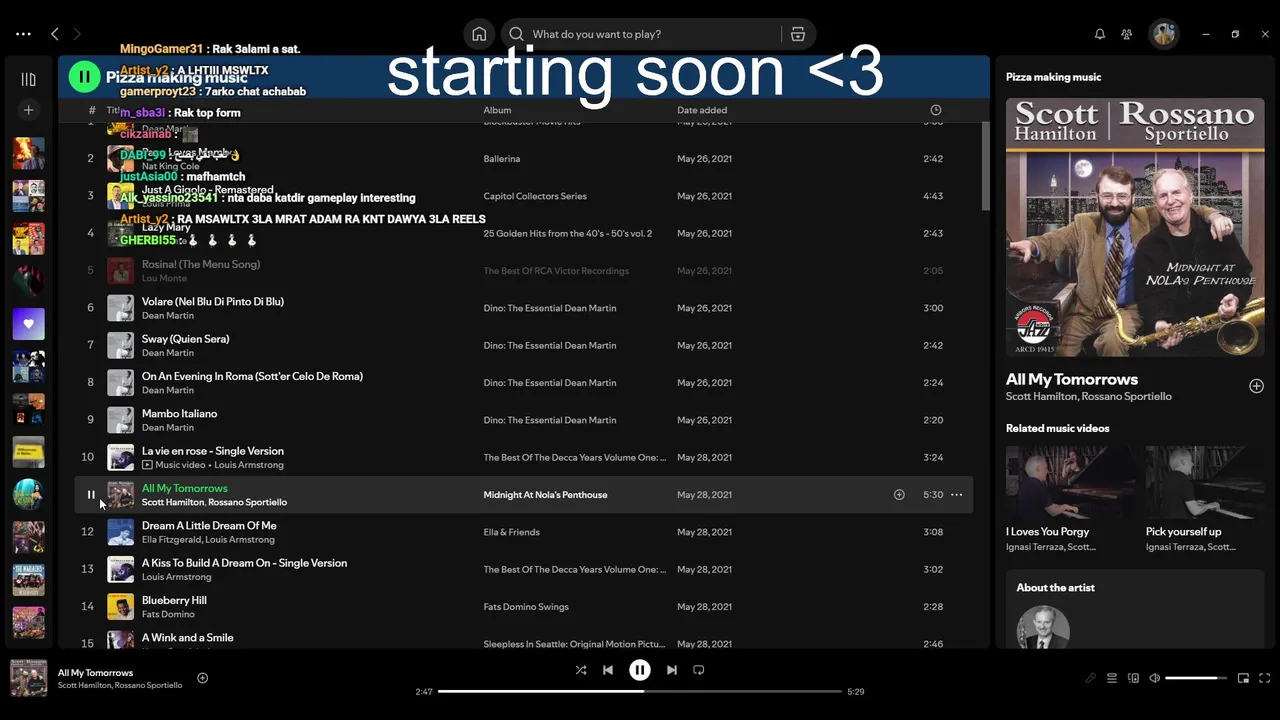Viewport: 1280px width, 720px height.
Task: Open notifications bell
Action: click(1100, 34)
